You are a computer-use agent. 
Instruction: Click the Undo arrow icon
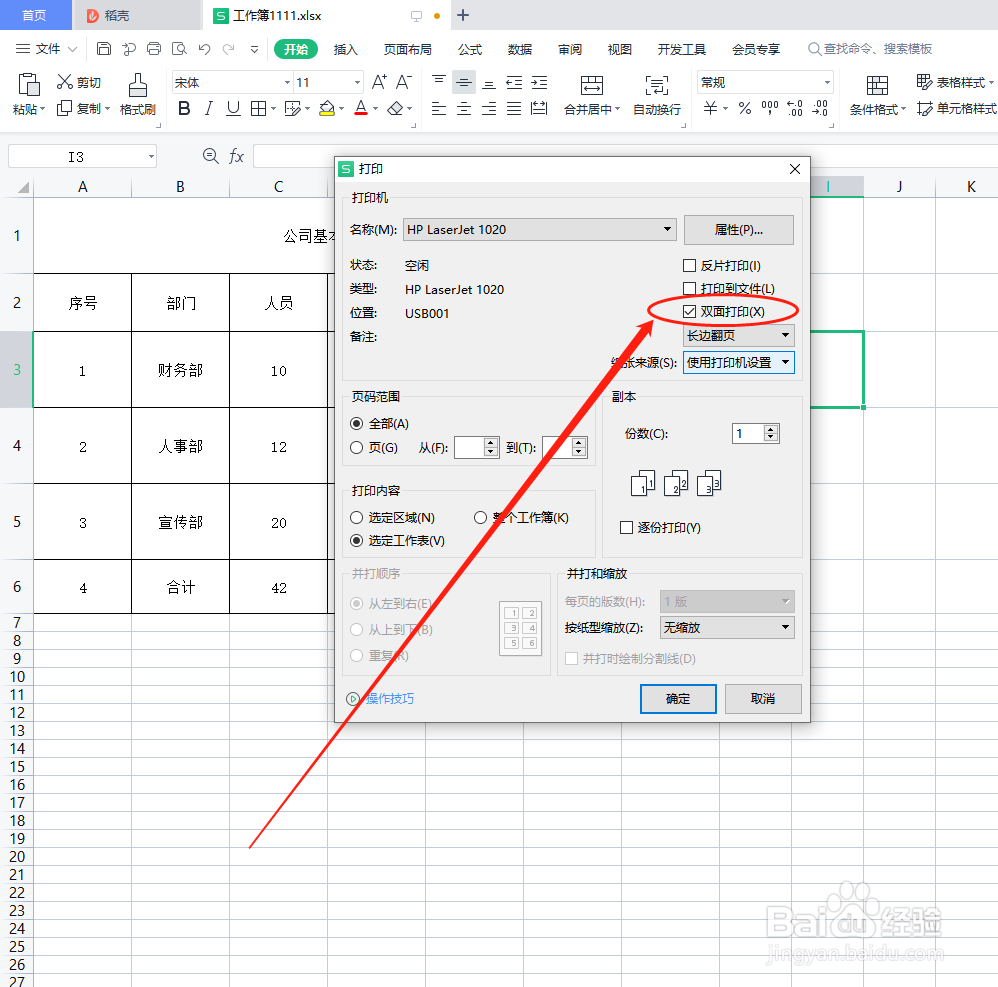[204, 48]
